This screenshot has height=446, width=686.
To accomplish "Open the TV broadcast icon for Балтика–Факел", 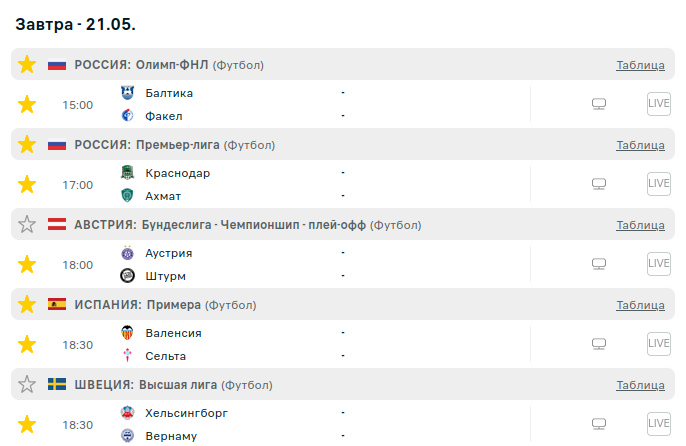I will click(599, 104).
